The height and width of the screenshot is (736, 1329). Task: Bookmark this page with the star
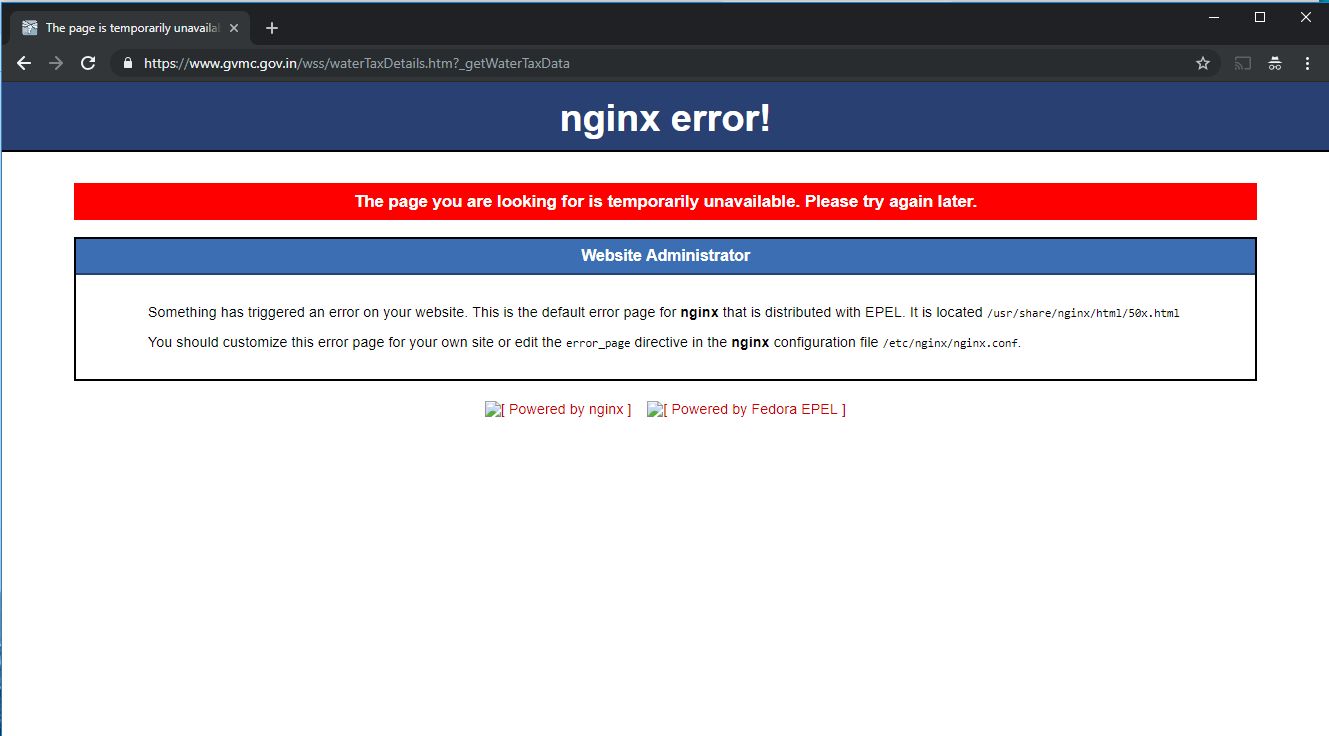tap(1203, 63)
